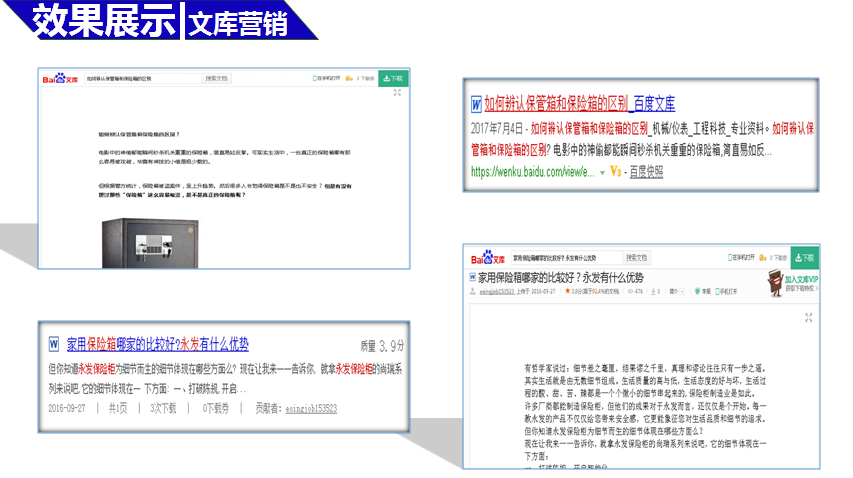This screenshot has width=853, height=478.
Task: Click the V3 credibility badge
Action: point(616,172)
